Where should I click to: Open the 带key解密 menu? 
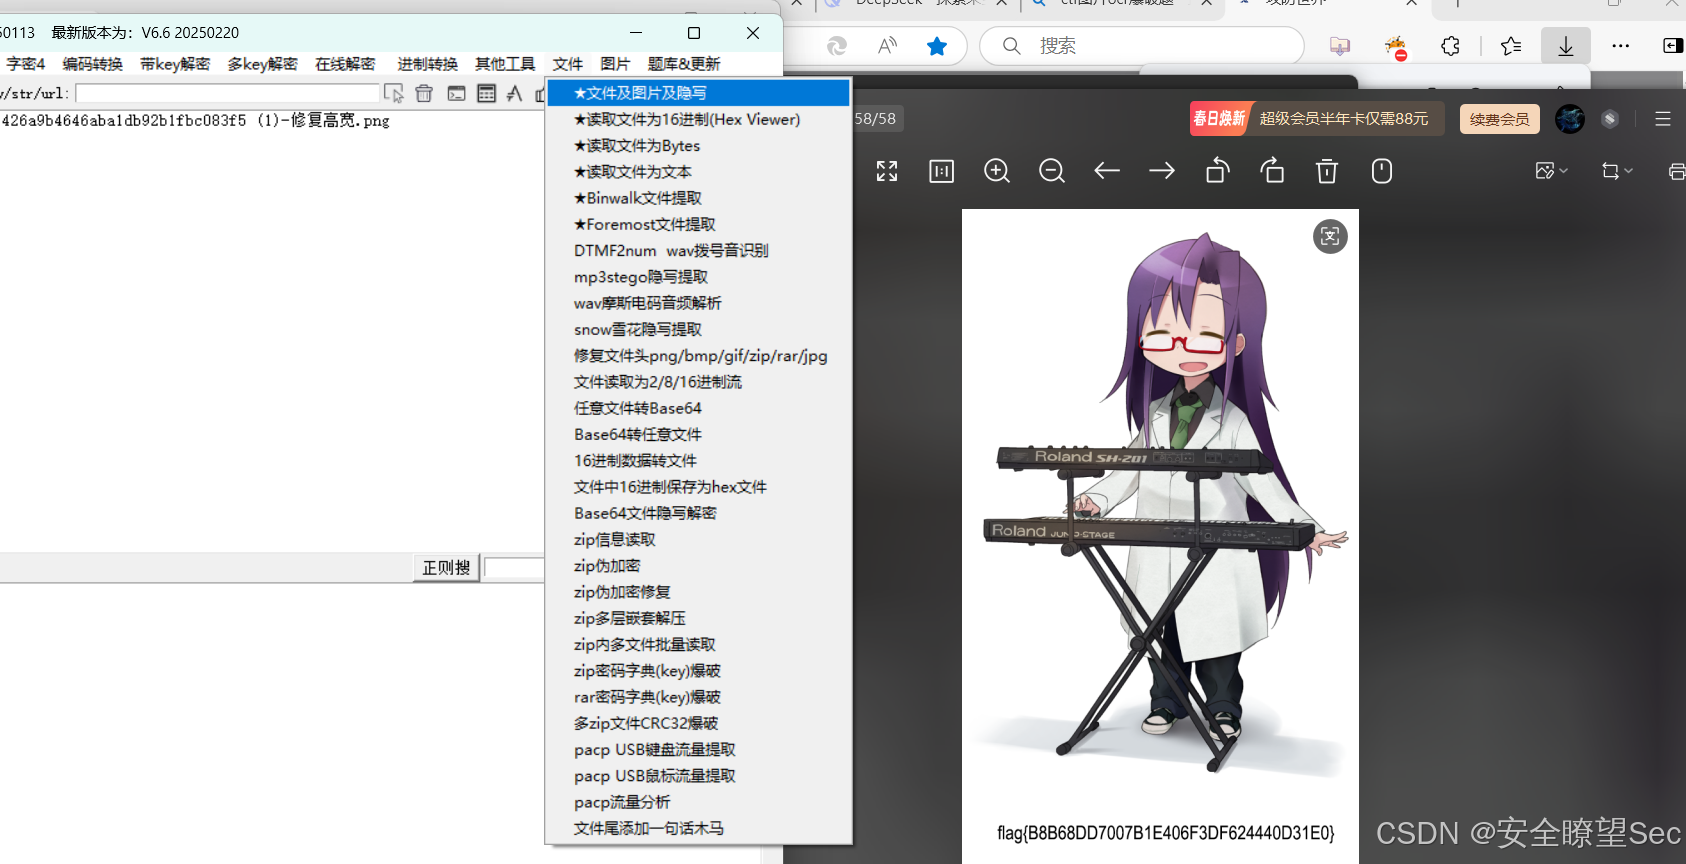(x=175, y=64)
